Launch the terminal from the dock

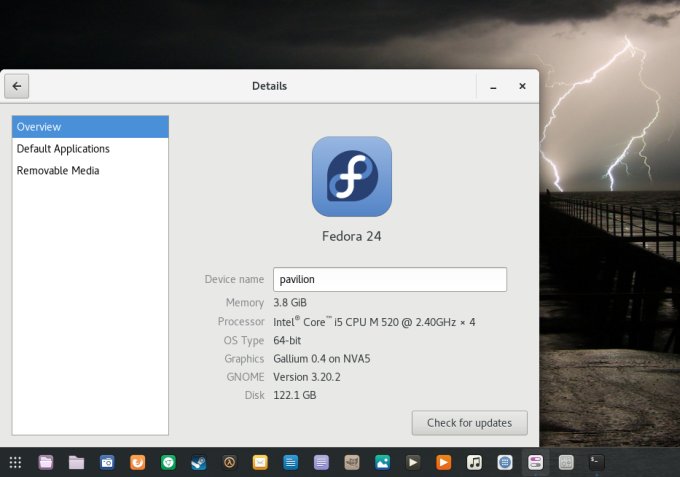(x=597, y=462)
